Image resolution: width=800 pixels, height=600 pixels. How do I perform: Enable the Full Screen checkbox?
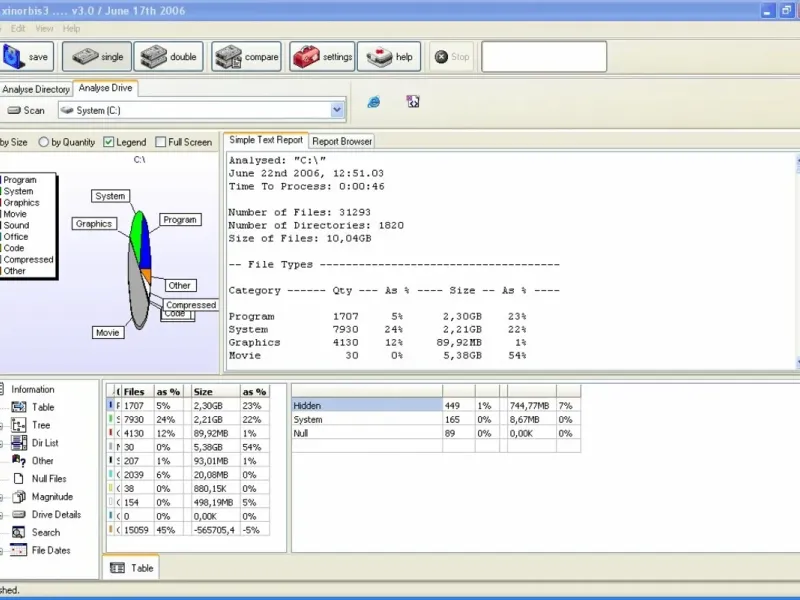pos(161,142)
